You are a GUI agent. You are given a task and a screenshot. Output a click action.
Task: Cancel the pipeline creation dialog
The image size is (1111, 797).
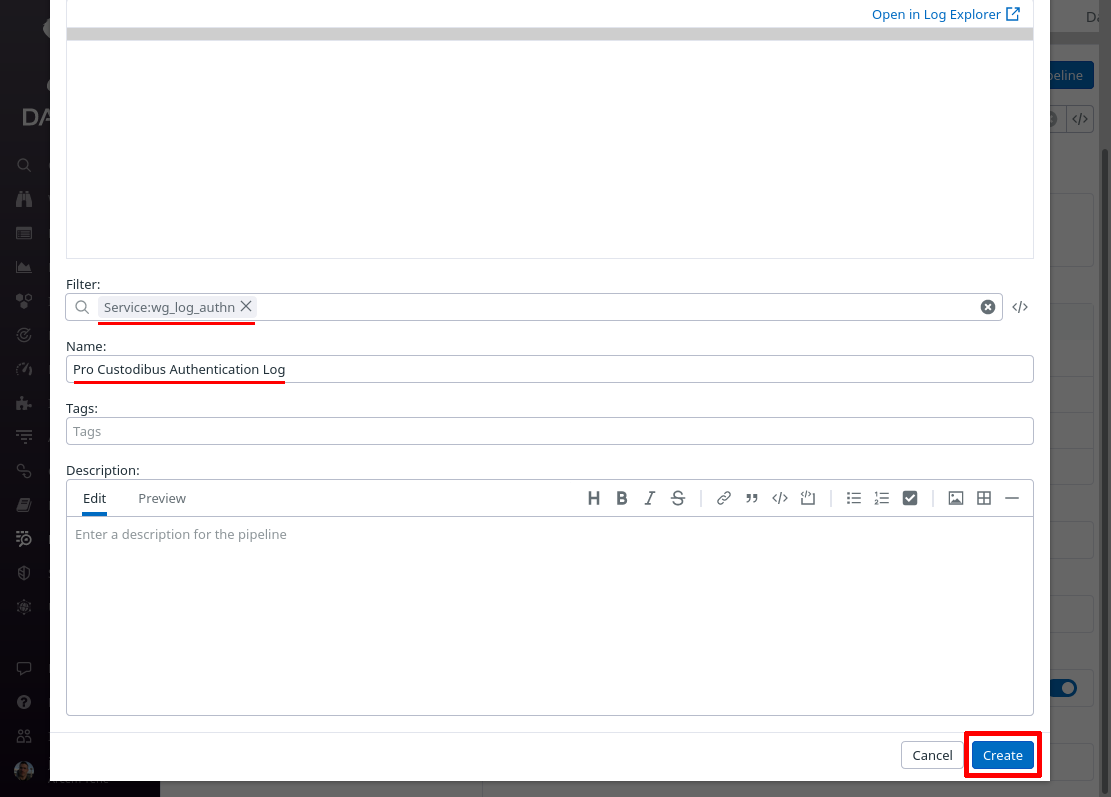point(932,755)
